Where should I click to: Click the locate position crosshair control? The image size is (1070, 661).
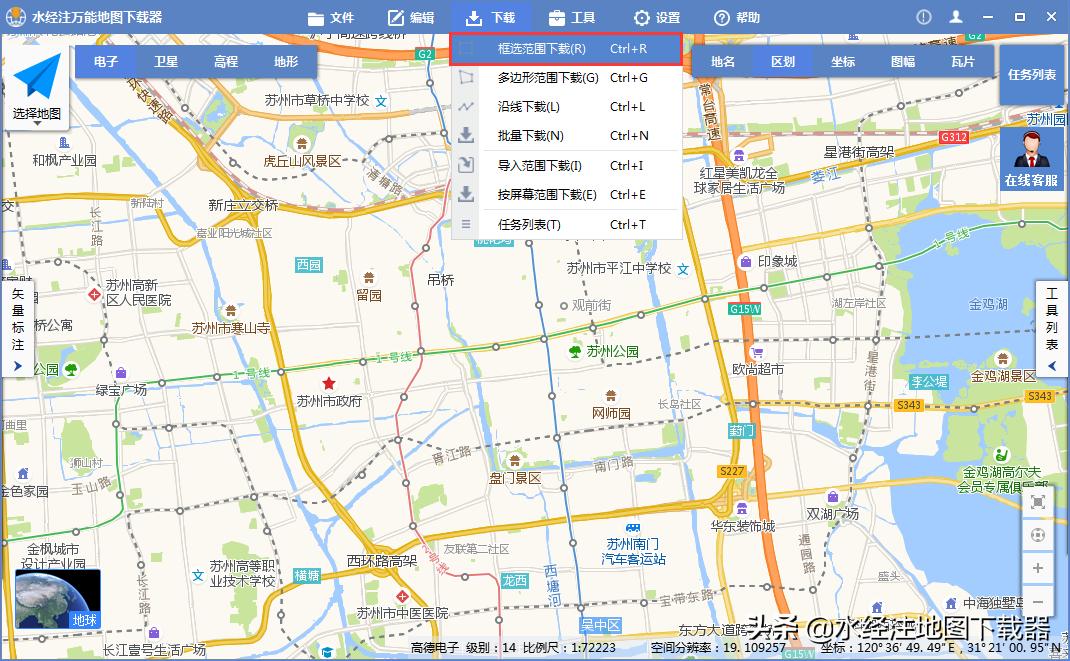(1038, 535)
